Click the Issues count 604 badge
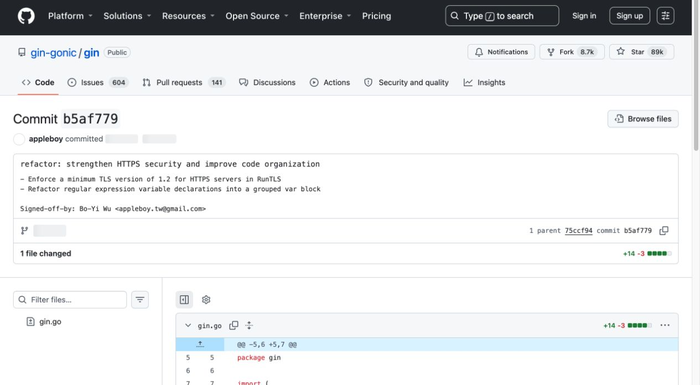 [x=118, y=83]
